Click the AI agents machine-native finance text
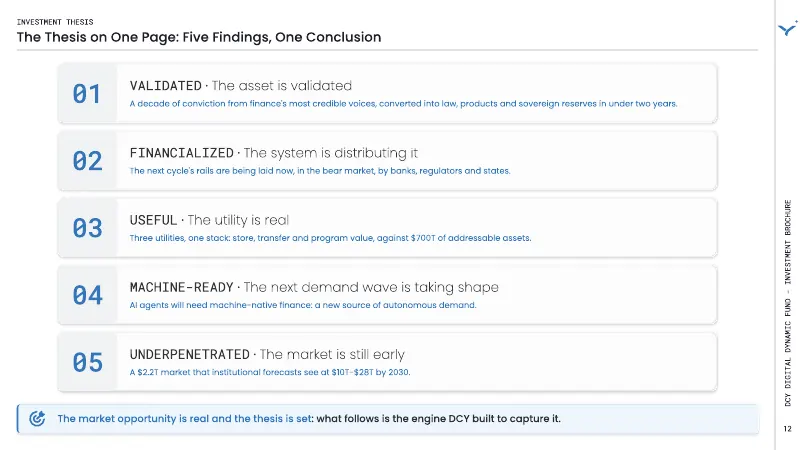Viewport: 800px width, 450px height. point(303,305)
